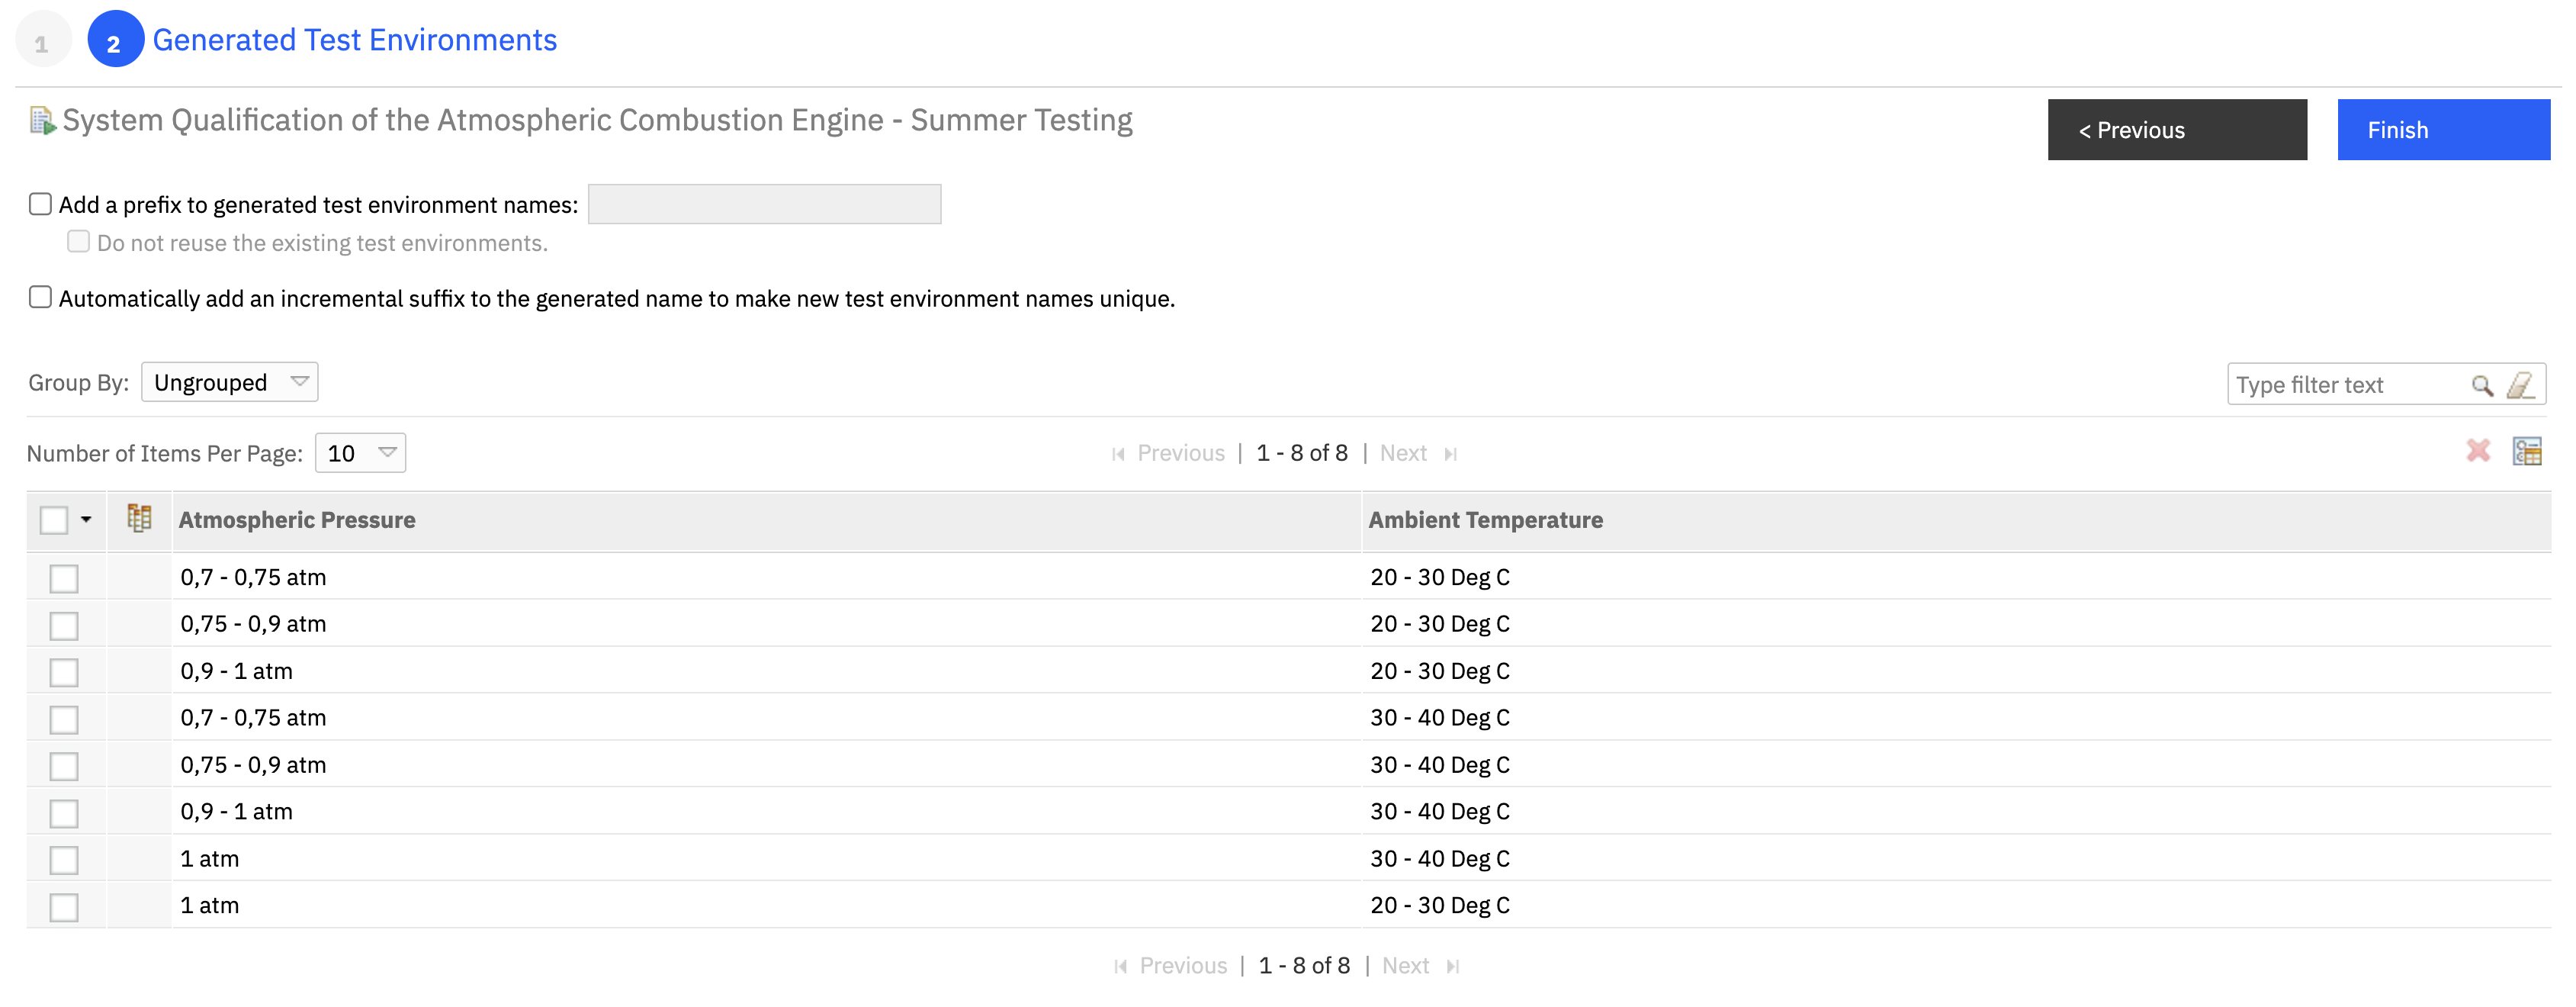This screenshot has height=1007, width=2576.
Task: Open the column display settings icon
Action: point(2526,451)
